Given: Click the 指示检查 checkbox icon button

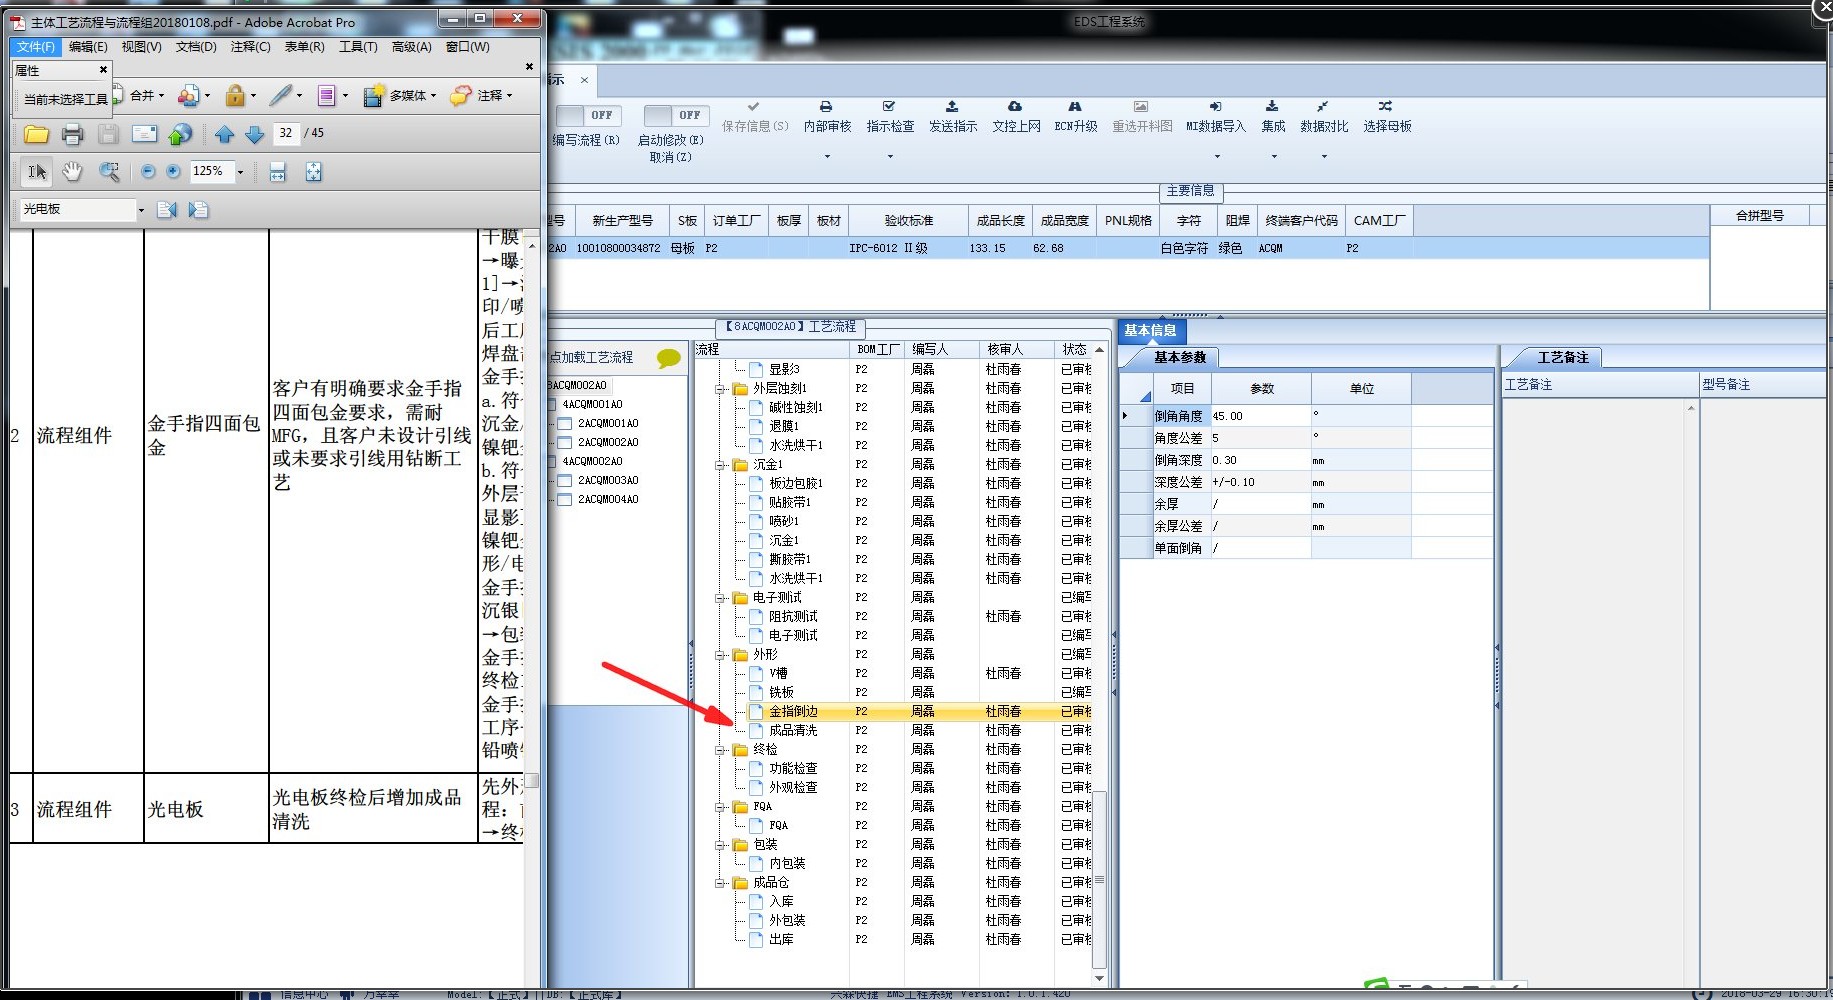Looking at the screenshot, I should pos(890,117).
